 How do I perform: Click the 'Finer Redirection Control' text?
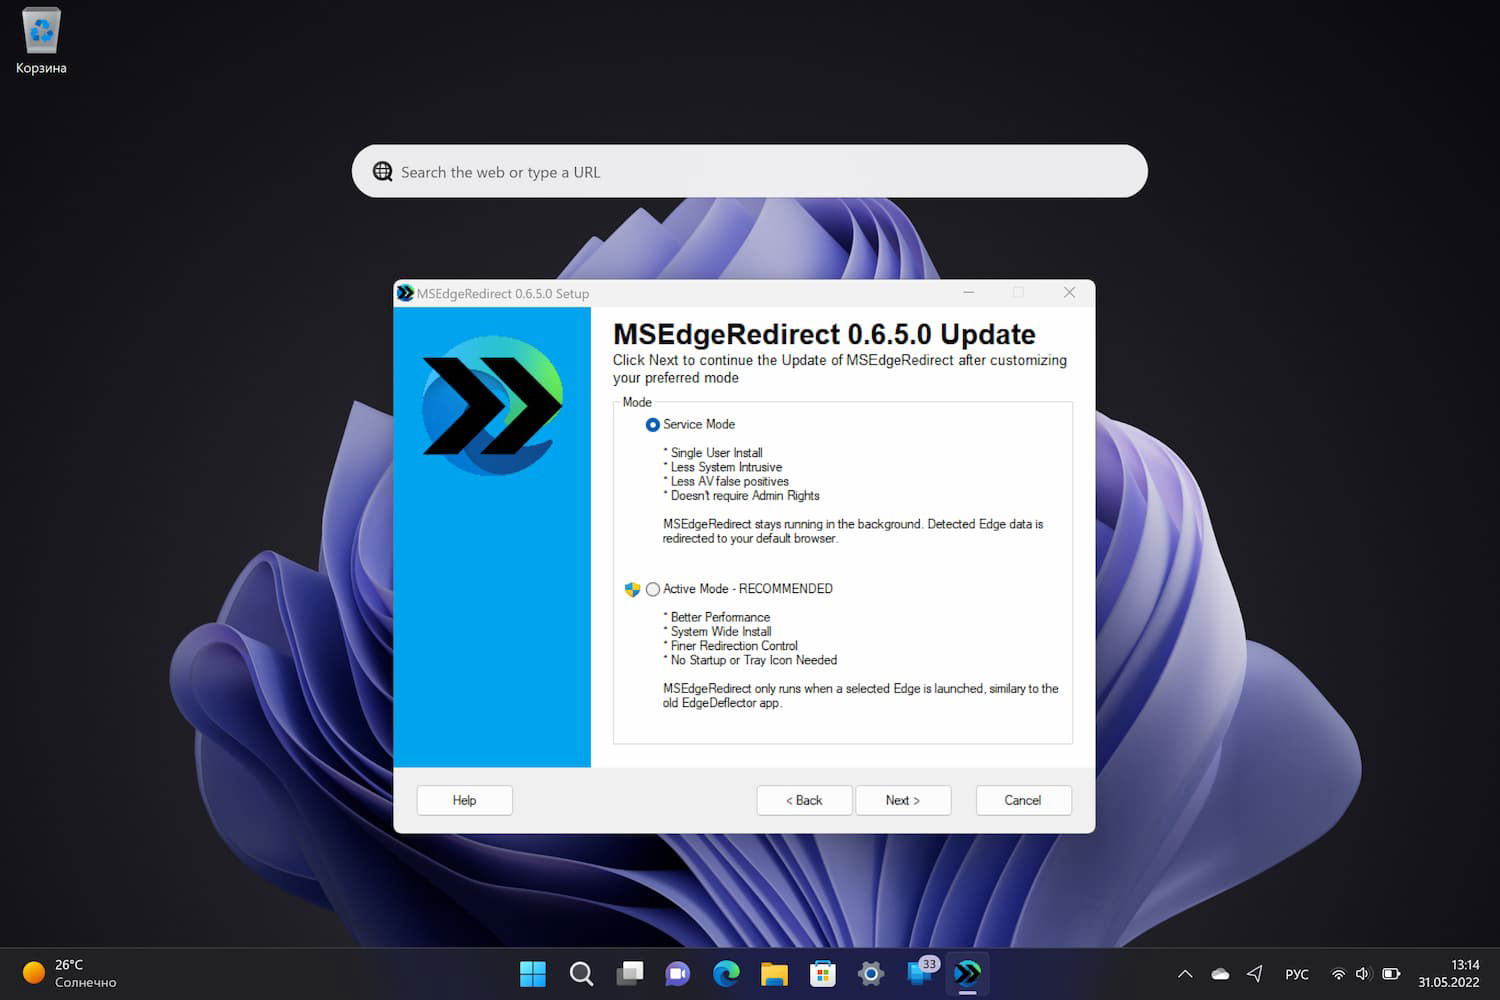[x=735, y=646]
